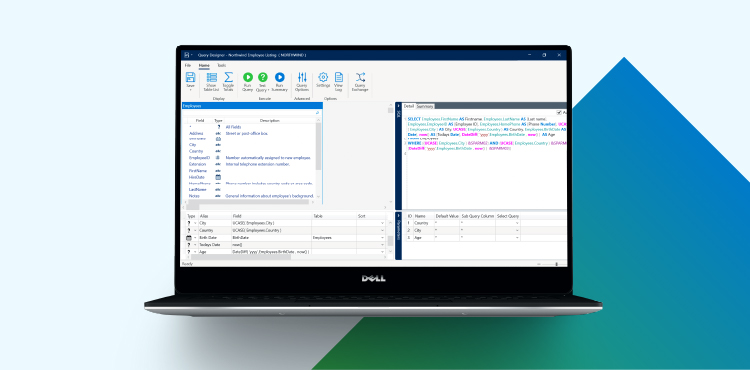This screenshot has width=750, height=370.
Task: Click the Default Value column header
Action: click(447, 216)
